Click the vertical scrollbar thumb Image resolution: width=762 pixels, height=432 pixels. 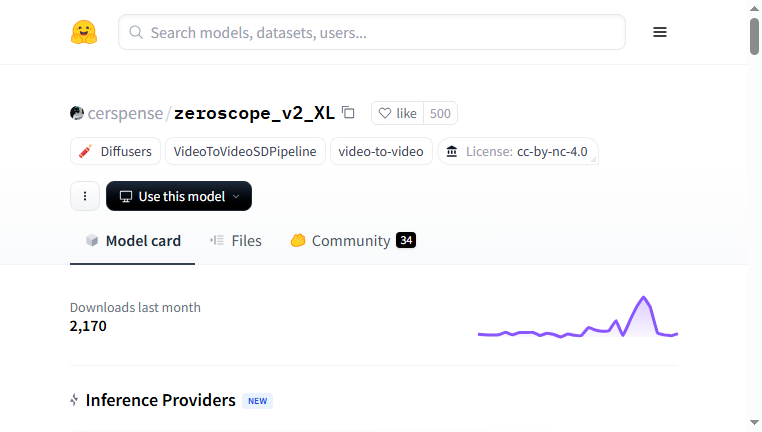tap(754, 36)
